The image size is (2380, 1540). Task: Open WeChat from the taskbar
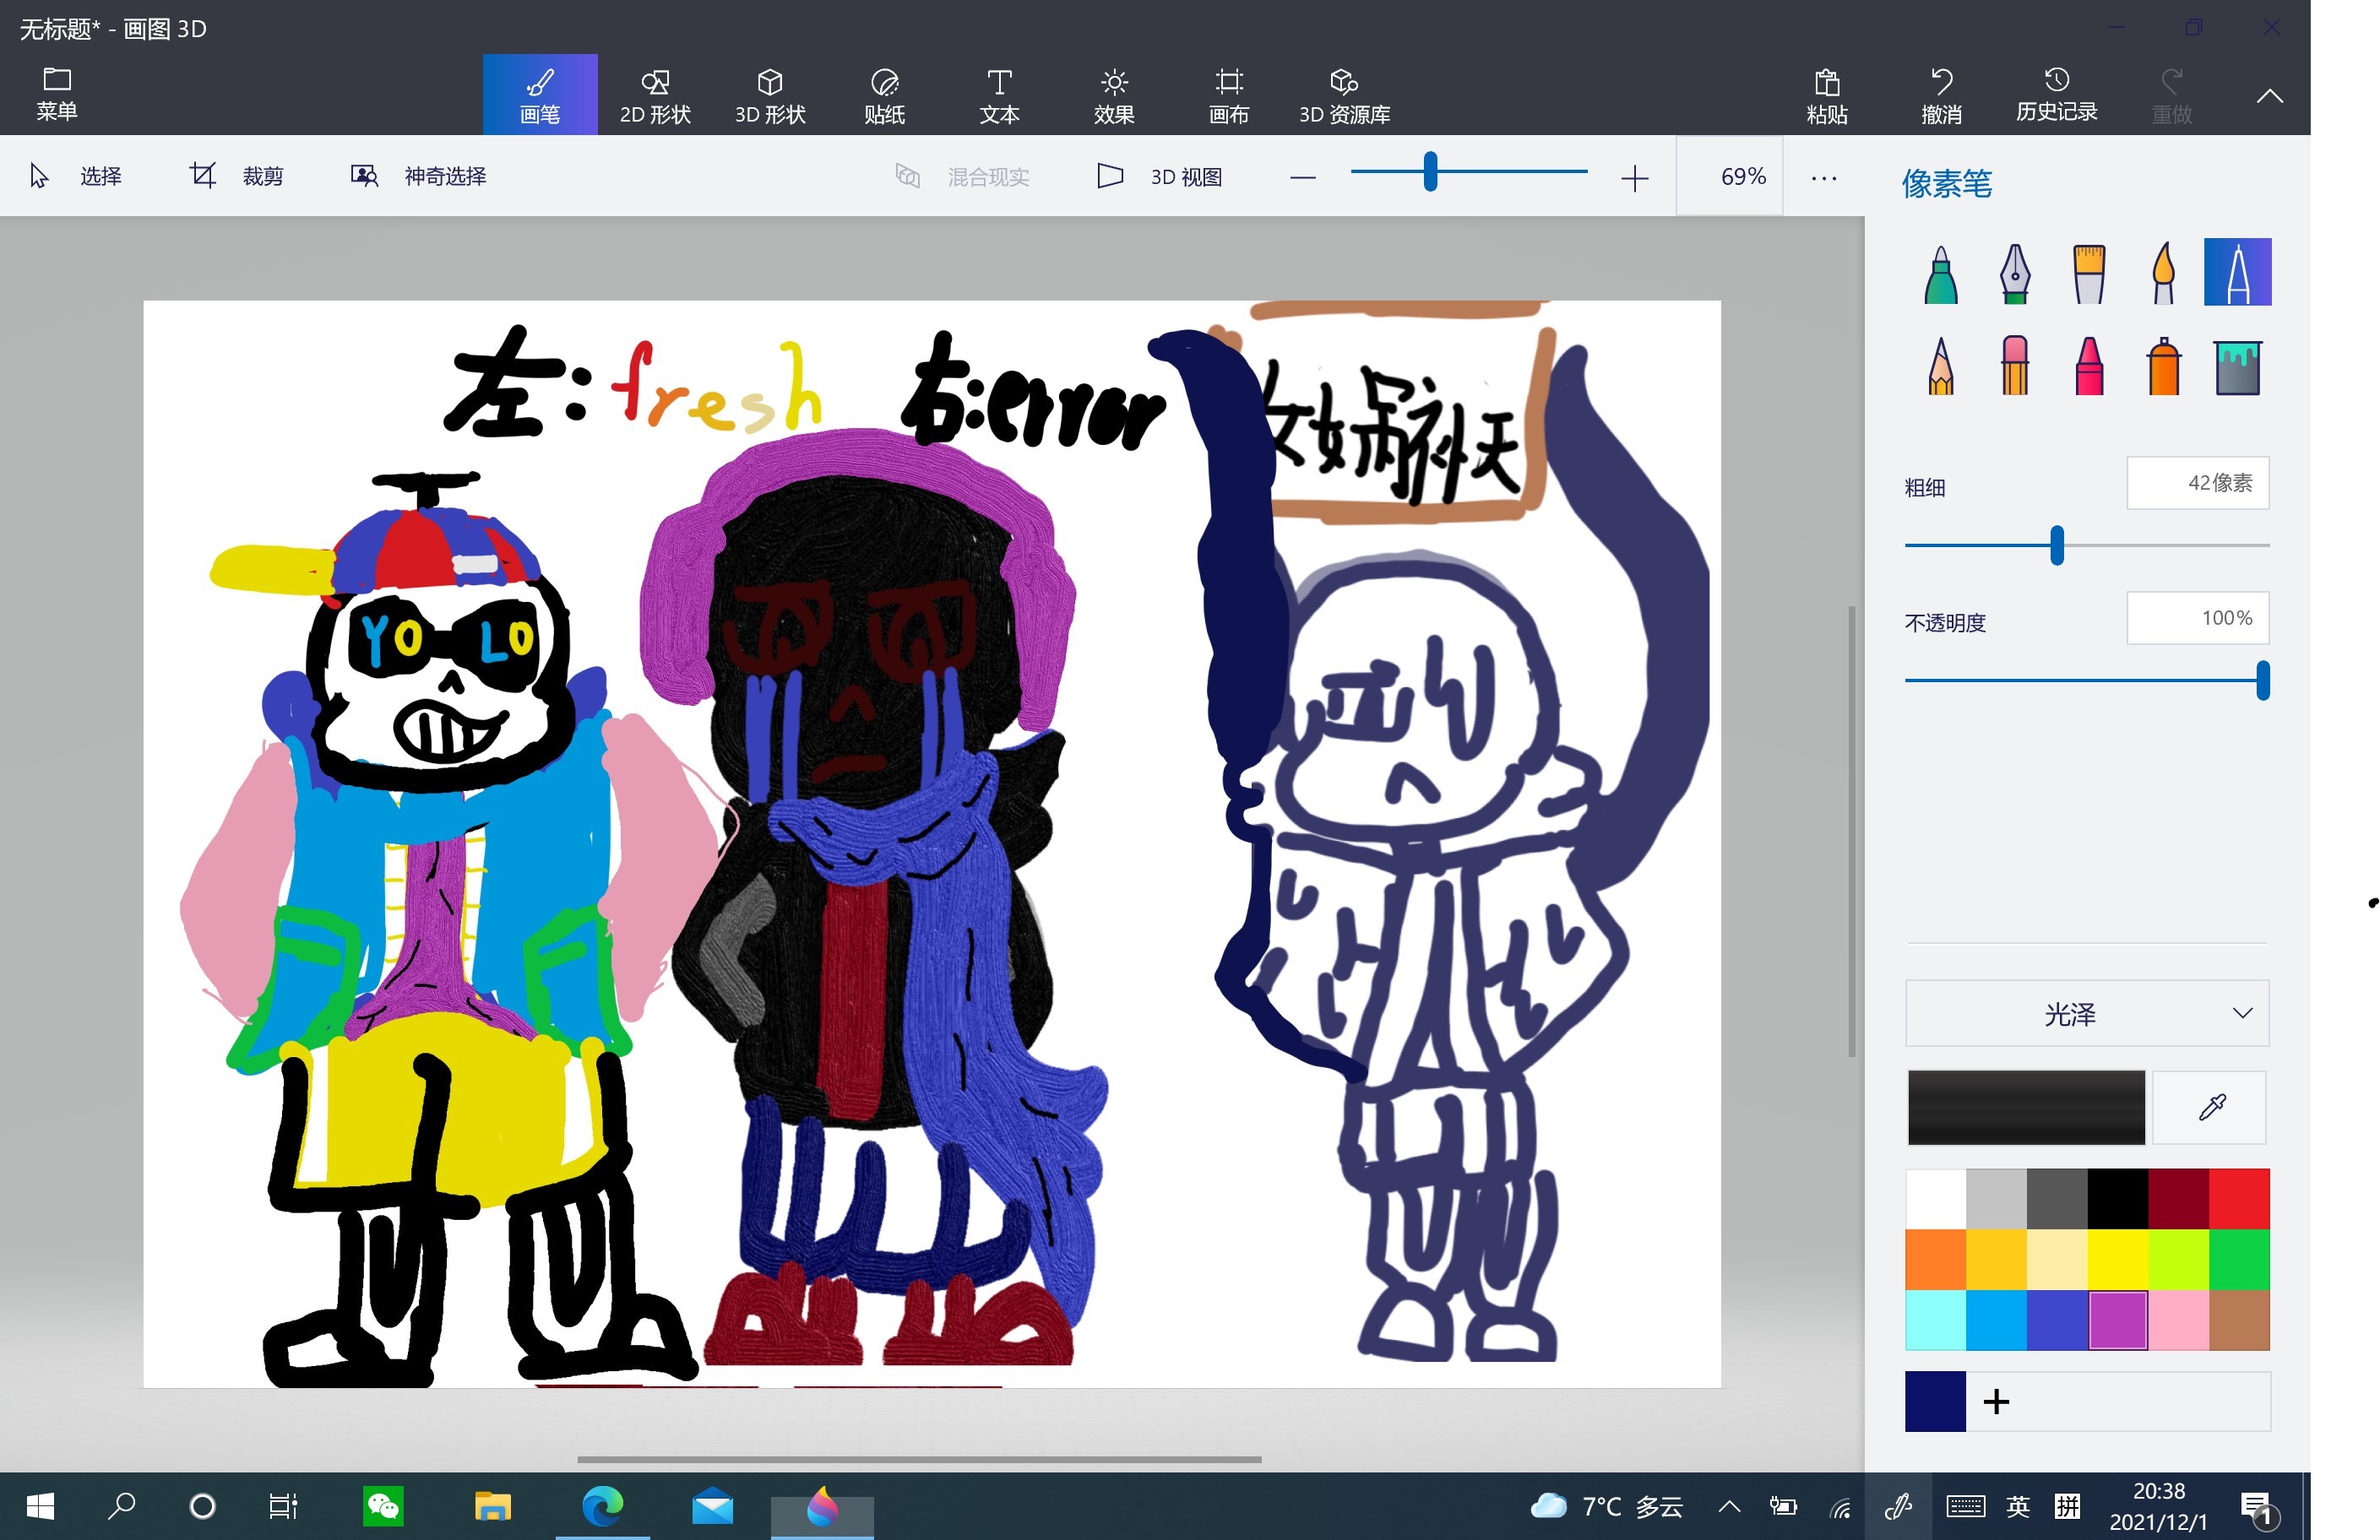[384, 1506]
